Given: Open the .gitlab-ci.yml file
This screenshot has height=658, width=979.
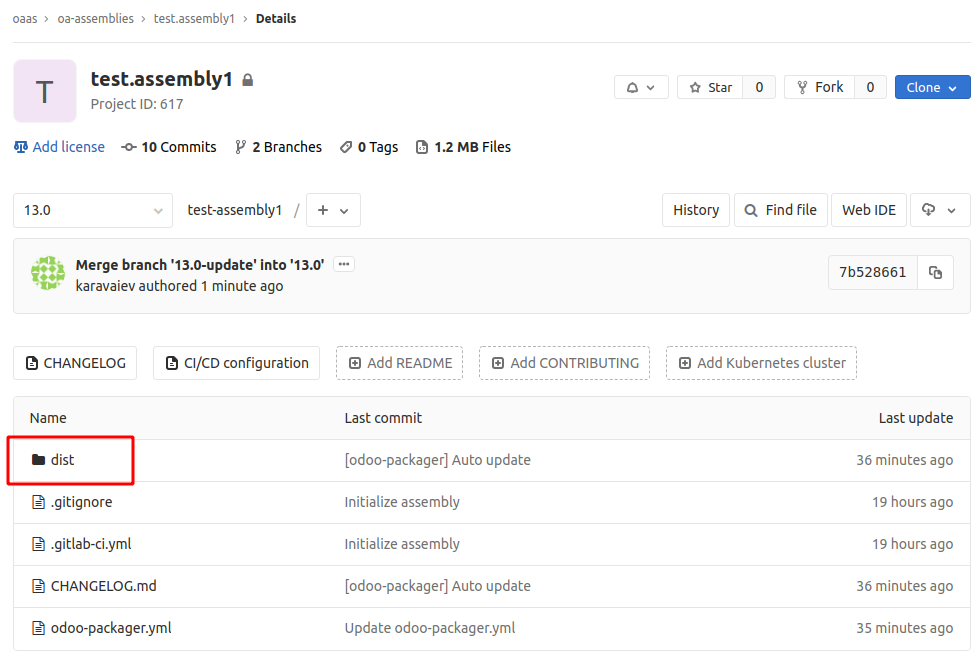Looking at the screenshot, I should click(x=91, y=544).
